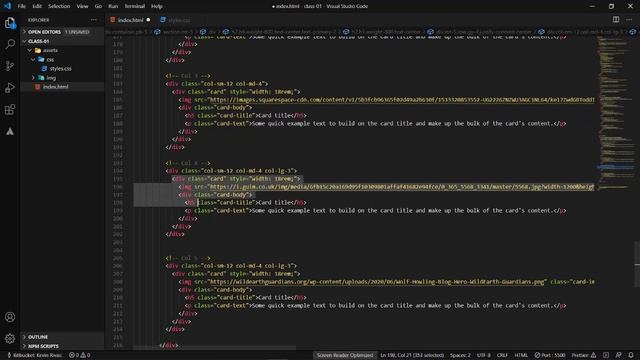
Task: Change the CRLF end of line setting
Action: [x=502, y=355]
